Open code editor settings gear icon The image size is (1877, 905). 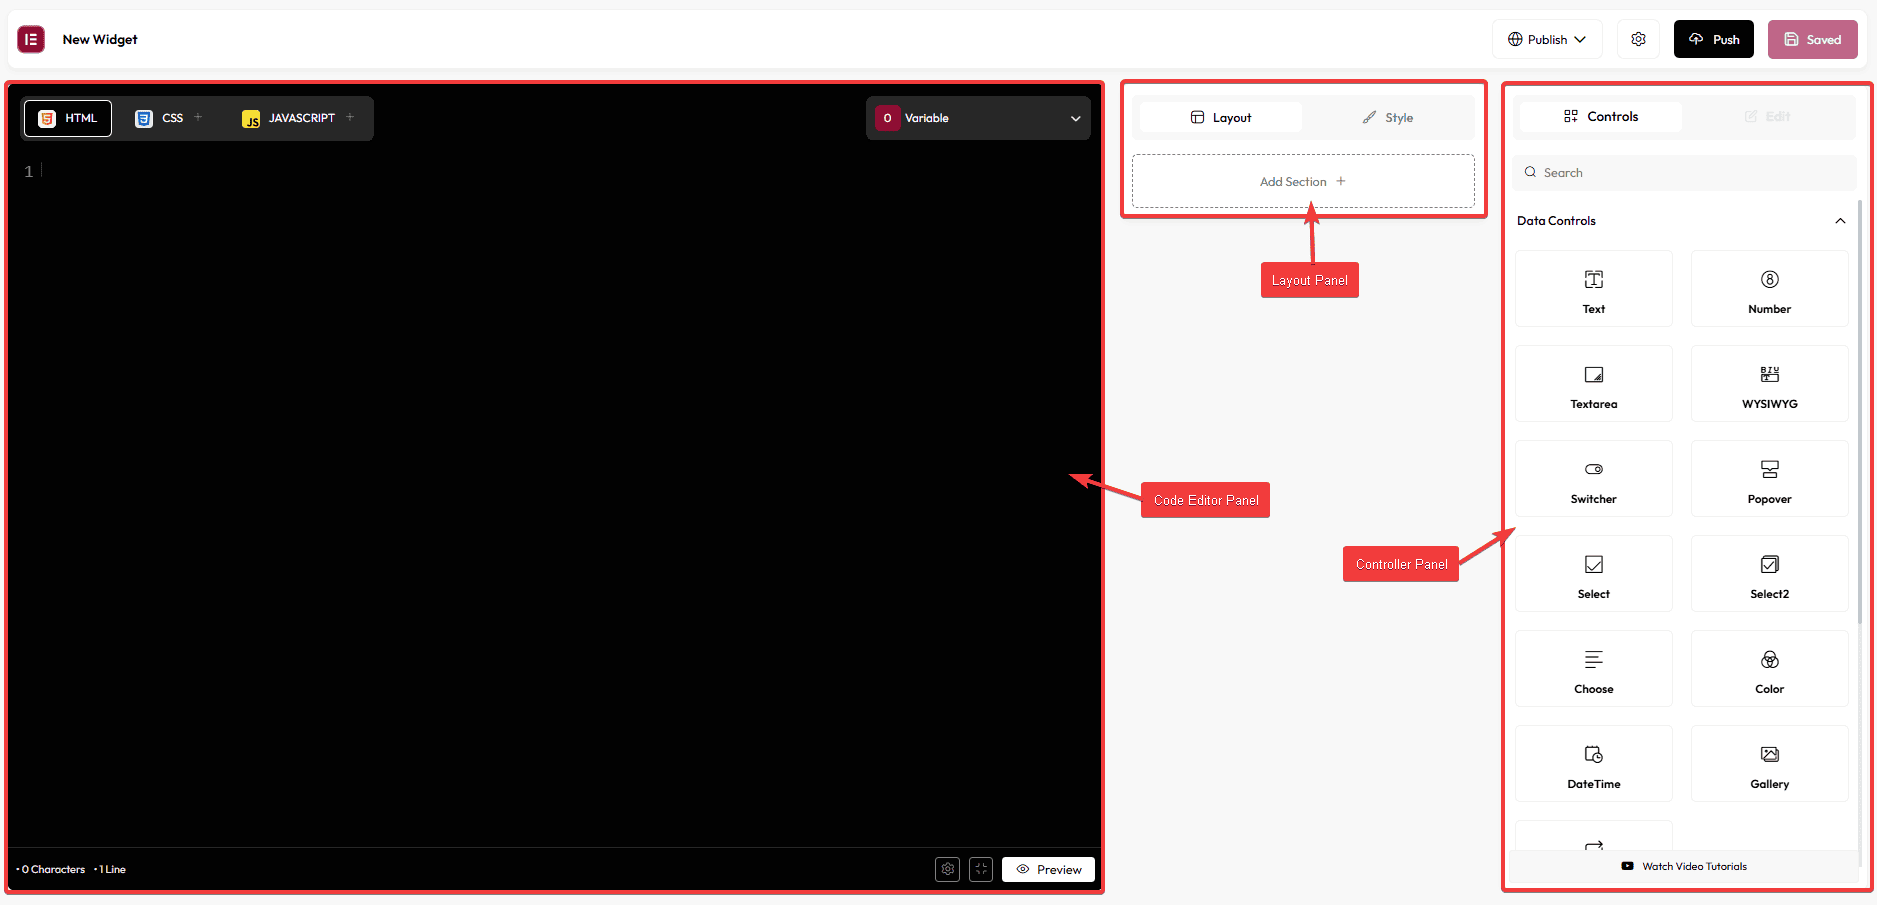click(947, 869)
